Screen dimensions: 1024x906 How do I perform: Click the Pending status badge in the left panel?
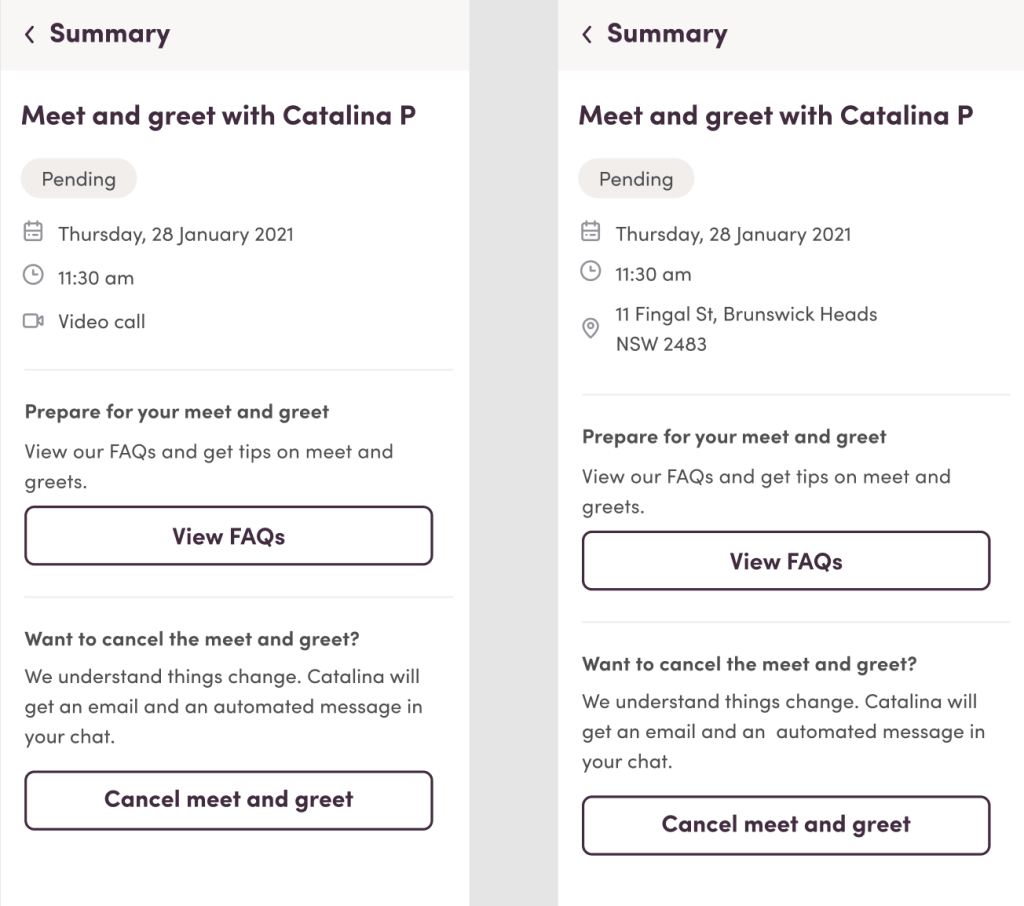pos(79,179)
